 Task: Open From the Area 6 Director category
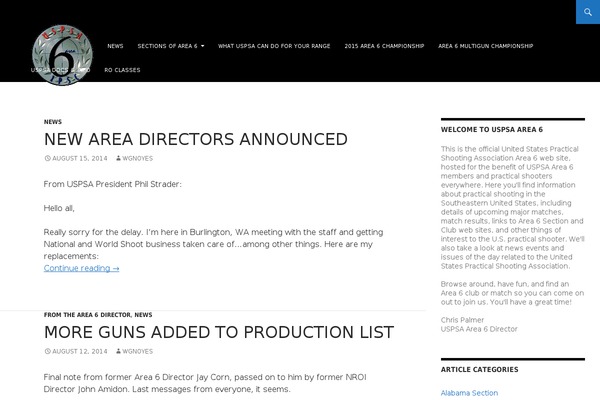click(87, 315)
